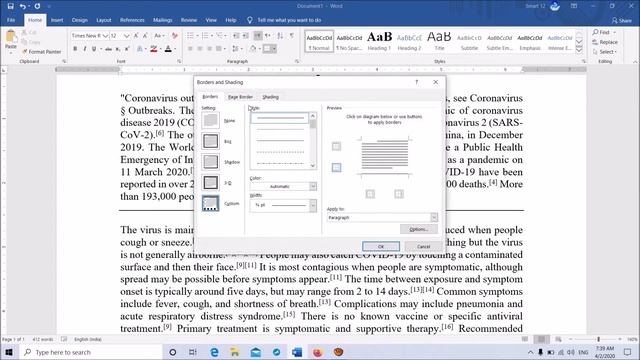
Task: Open the border Color dropdown
Action: pyautogui.click(x=313, y=187)
